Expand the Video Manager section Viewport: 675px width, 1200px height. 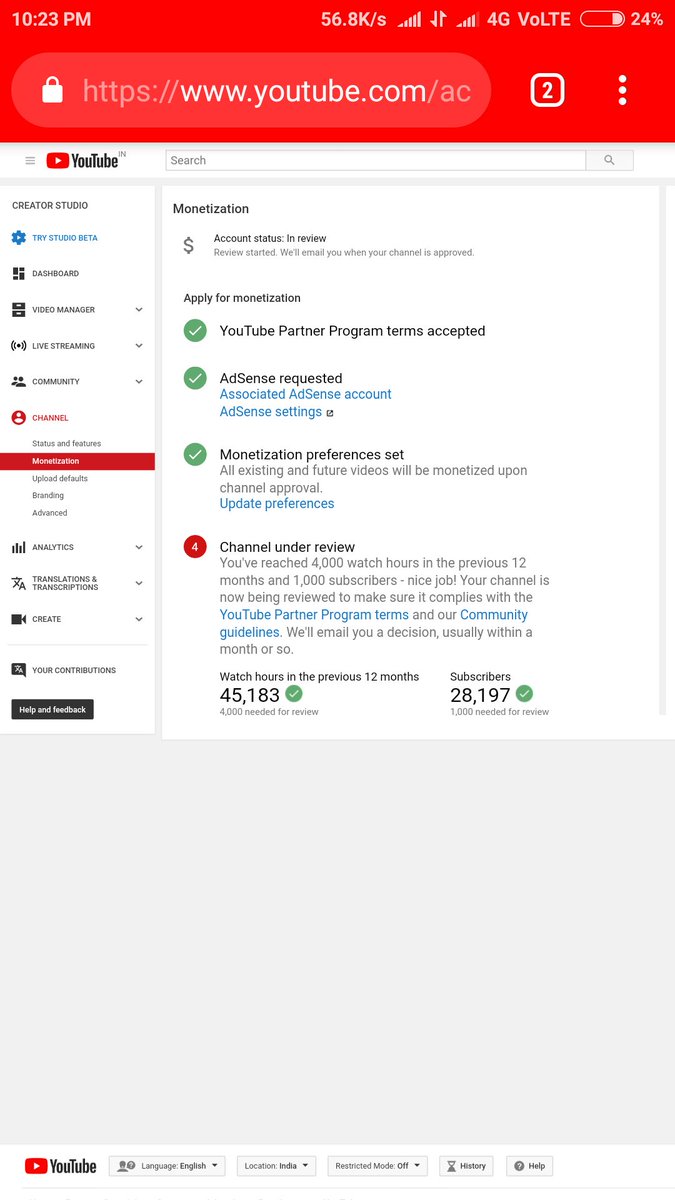coord(139,310)
